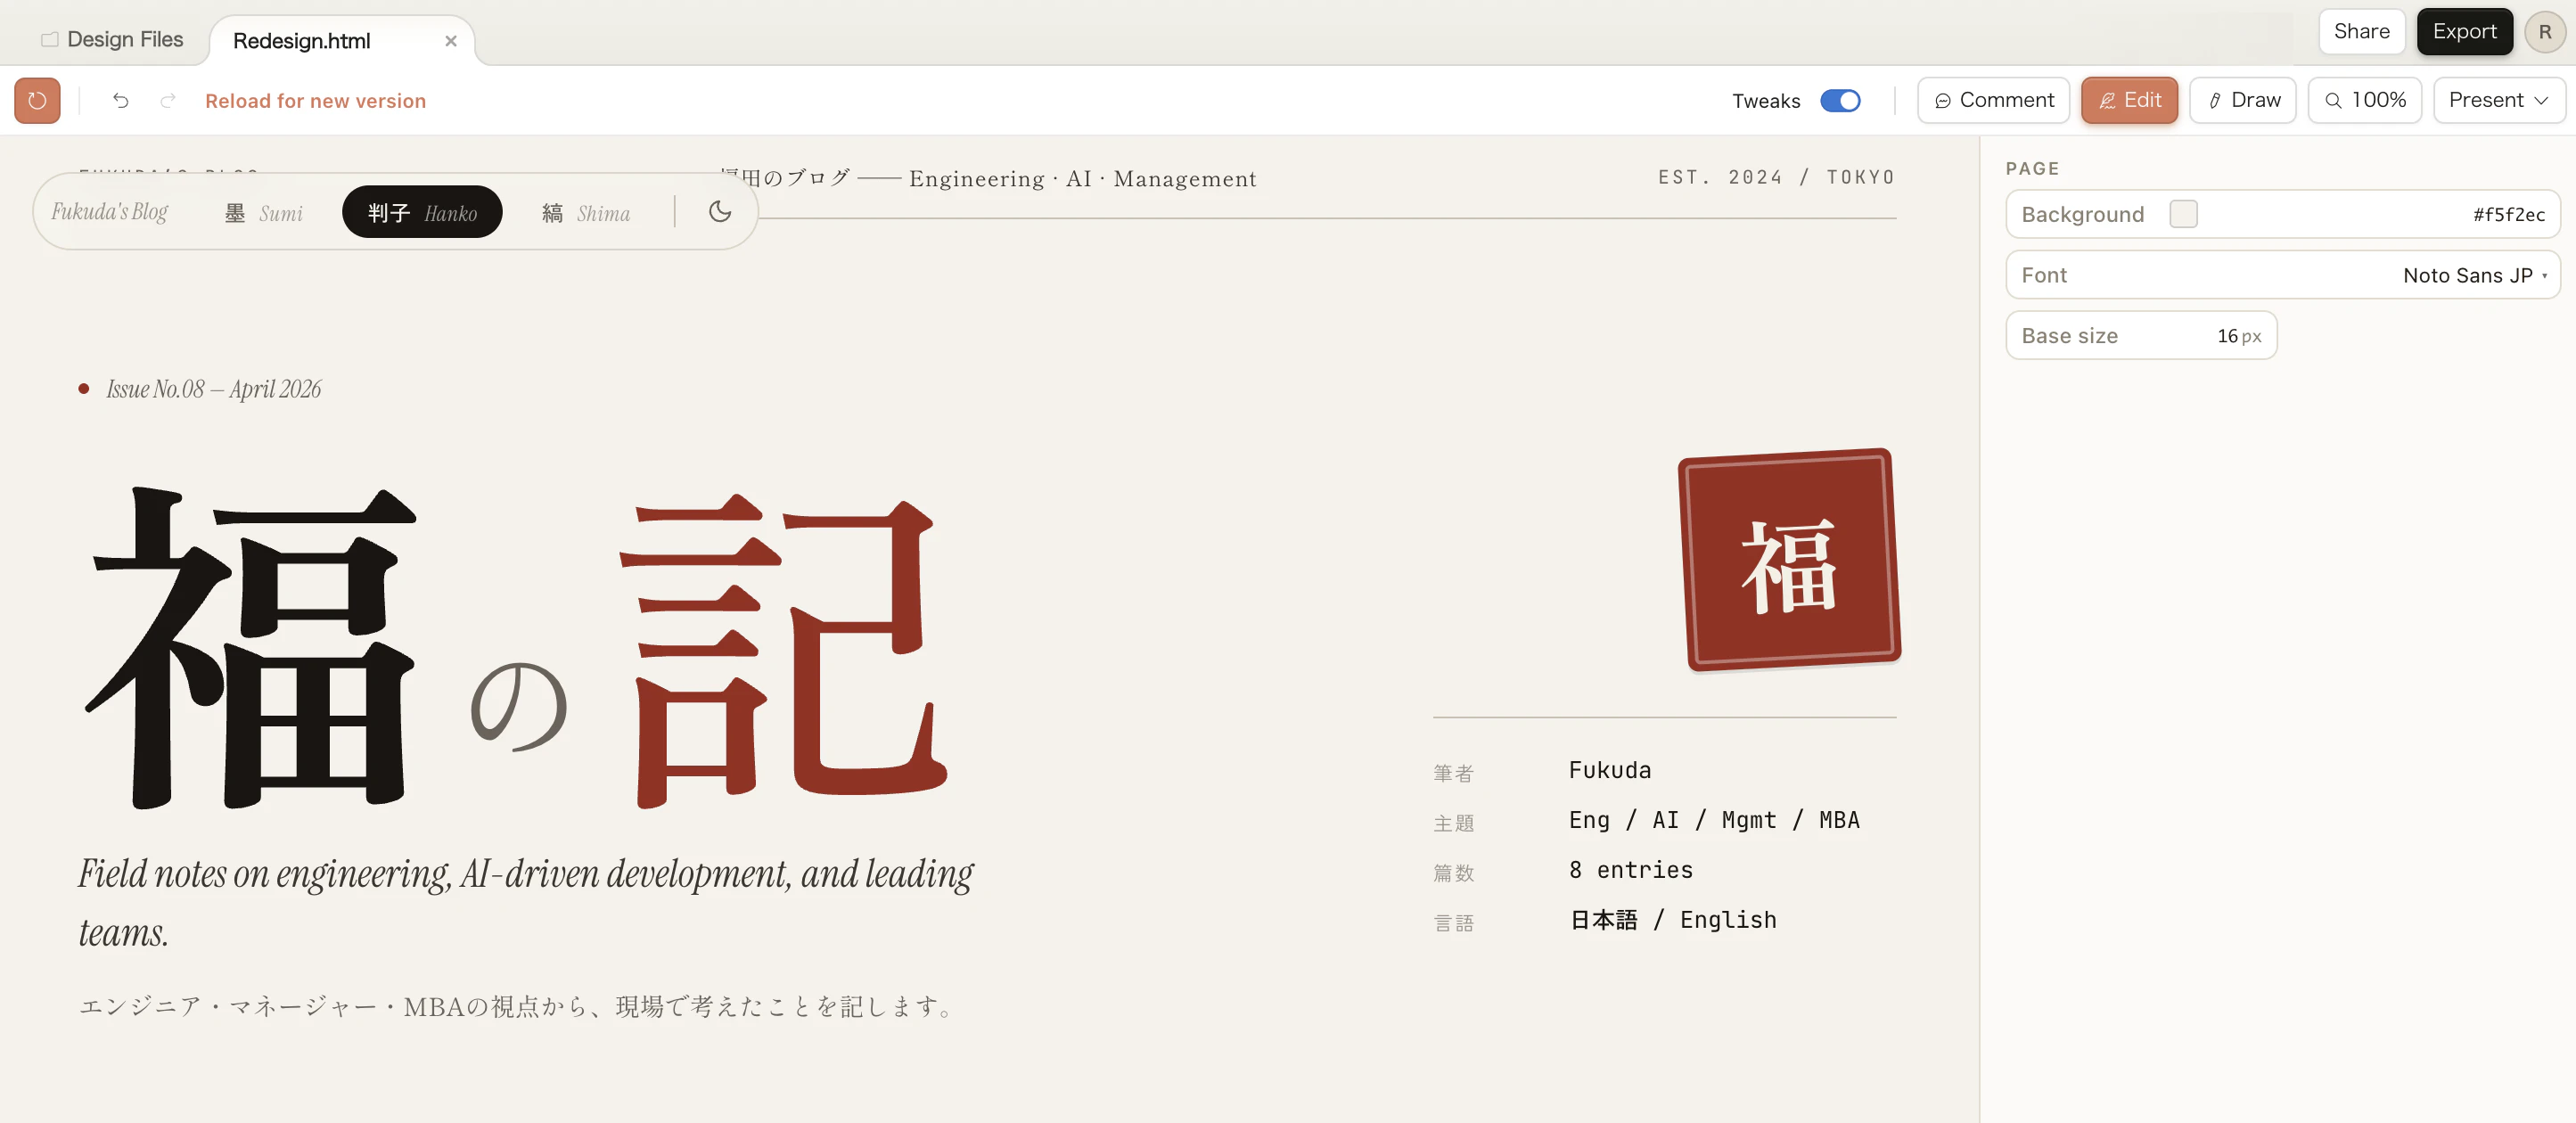The image size is (2576, 1123).
Task: Click the redo arrow icon
Action: point(168,101)
